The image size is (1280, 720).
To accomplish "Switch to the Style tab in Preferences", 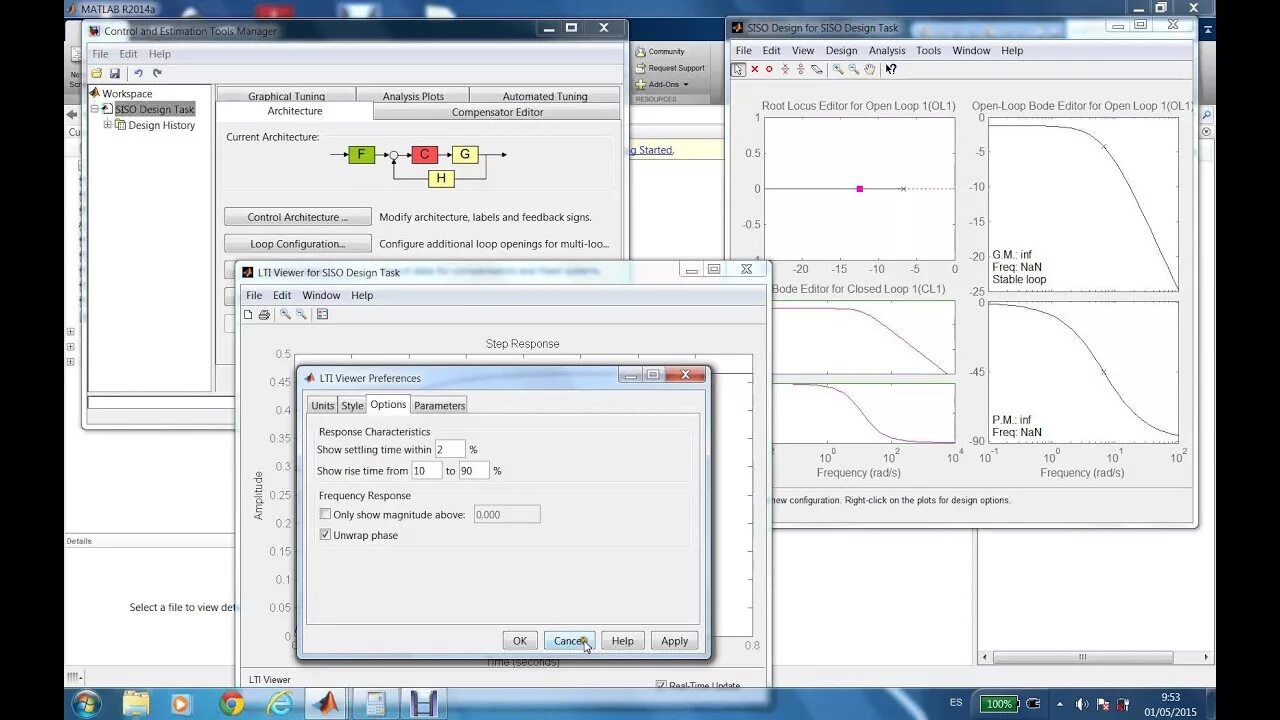I will 352,405.
